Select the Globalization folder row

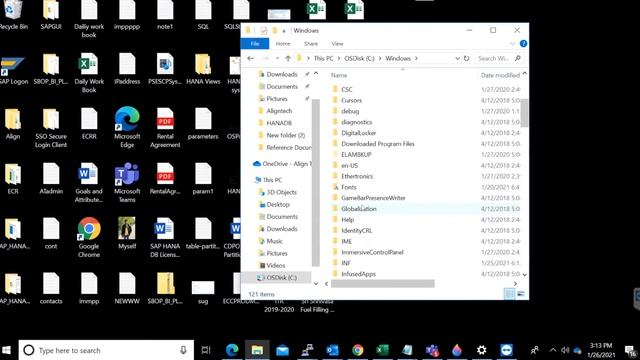click(425, 209)
